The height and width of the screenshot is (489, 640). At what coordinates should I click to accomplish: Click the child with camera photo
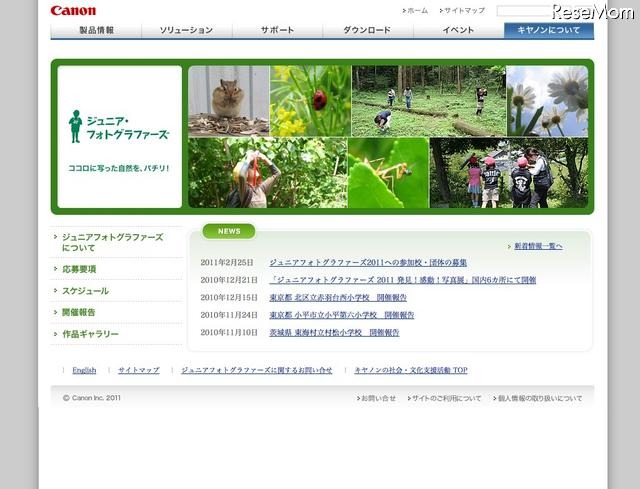click(268, 173)
